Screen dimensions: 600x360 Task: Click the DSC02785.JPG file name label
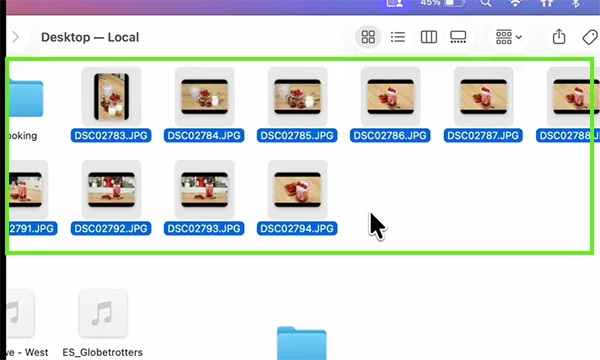click(x=297, y=135)
